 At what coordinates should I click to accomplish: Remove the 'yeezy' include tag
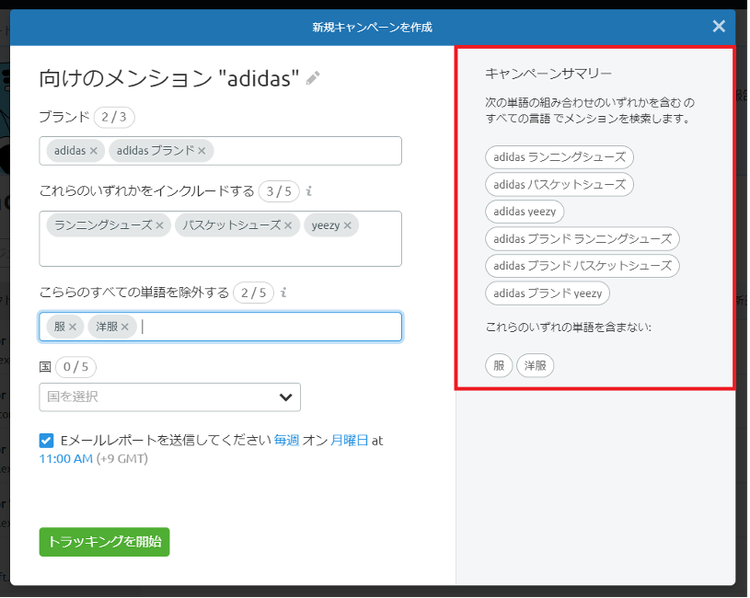[x=348, y=225]
